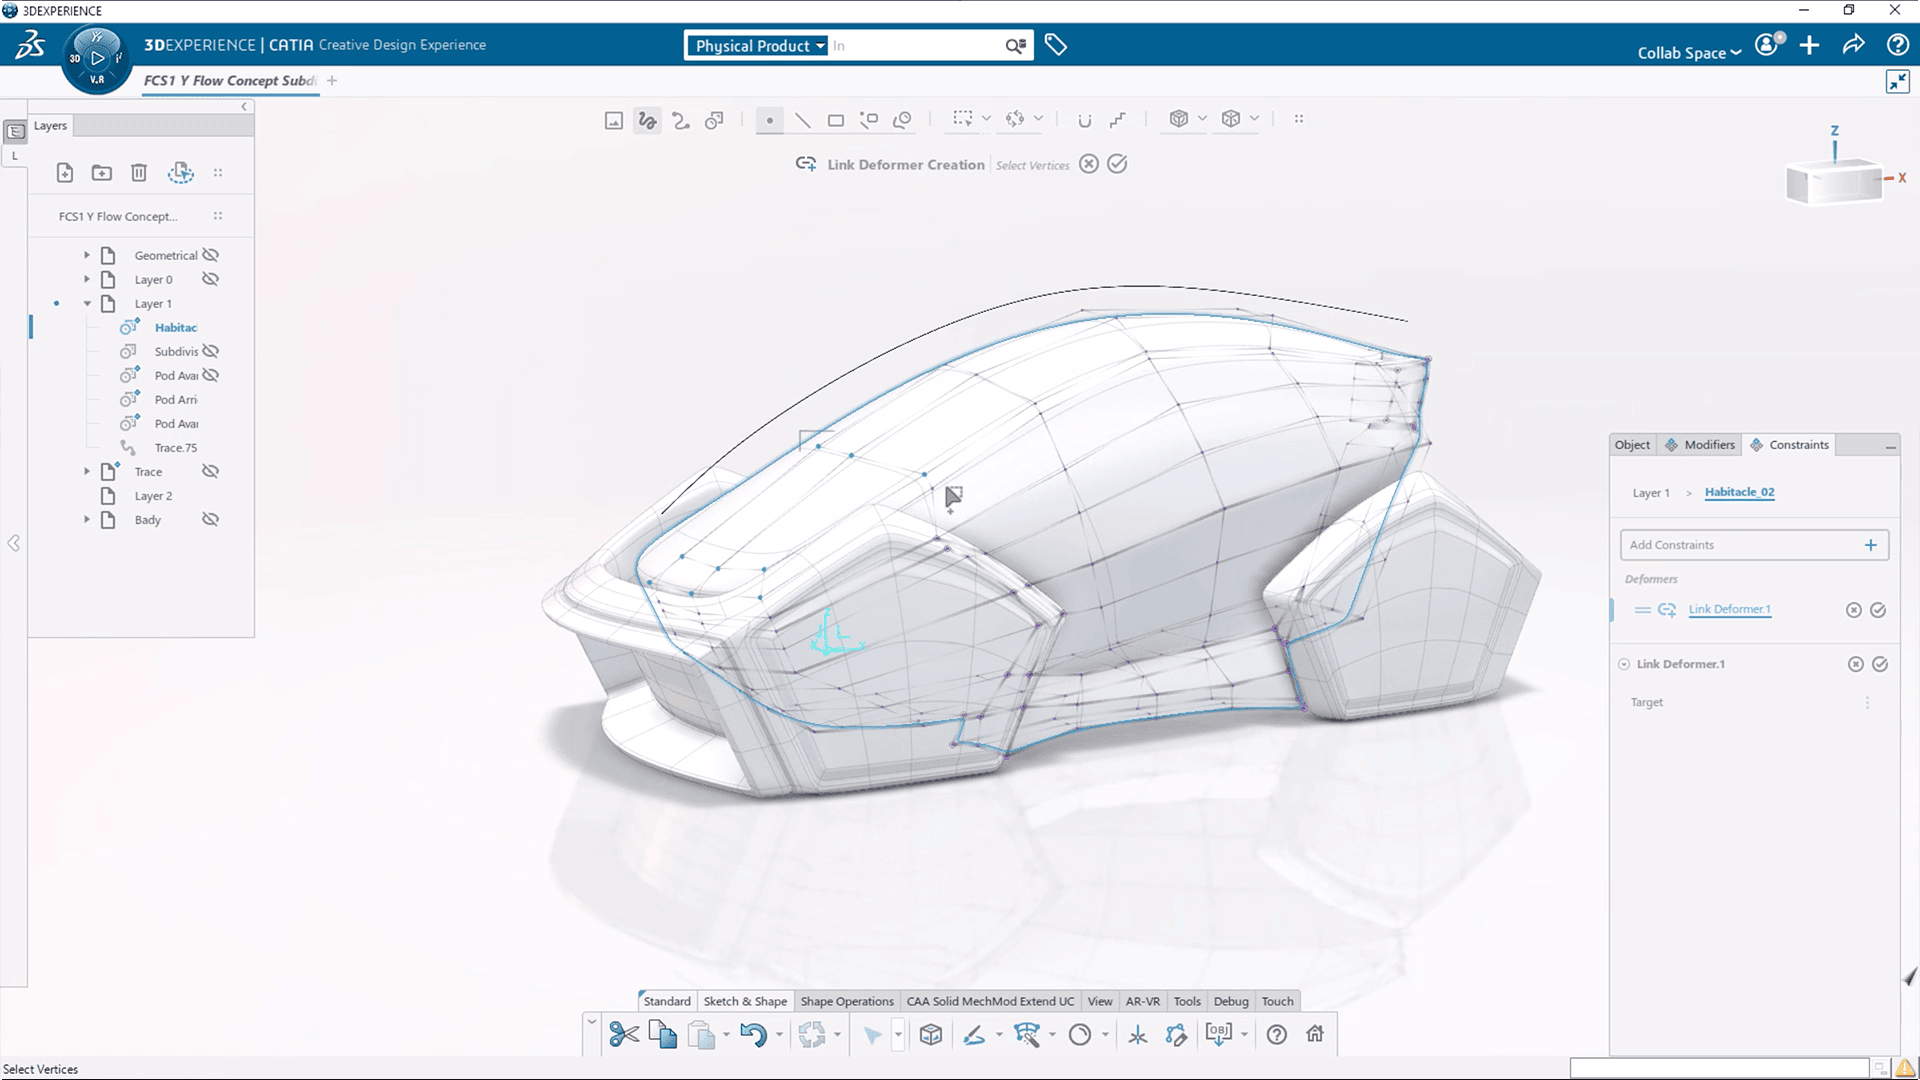The height and width of the screenshot is (1080, 1920).
Task: Hide the Trace layer eye icon
Action: coord(210,471)
